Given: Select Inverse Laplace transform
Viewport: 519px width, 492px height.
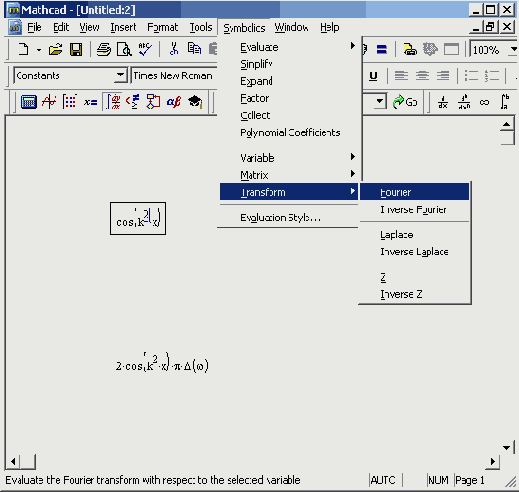Looking at the screenshot, I should (x=414, y=252).
